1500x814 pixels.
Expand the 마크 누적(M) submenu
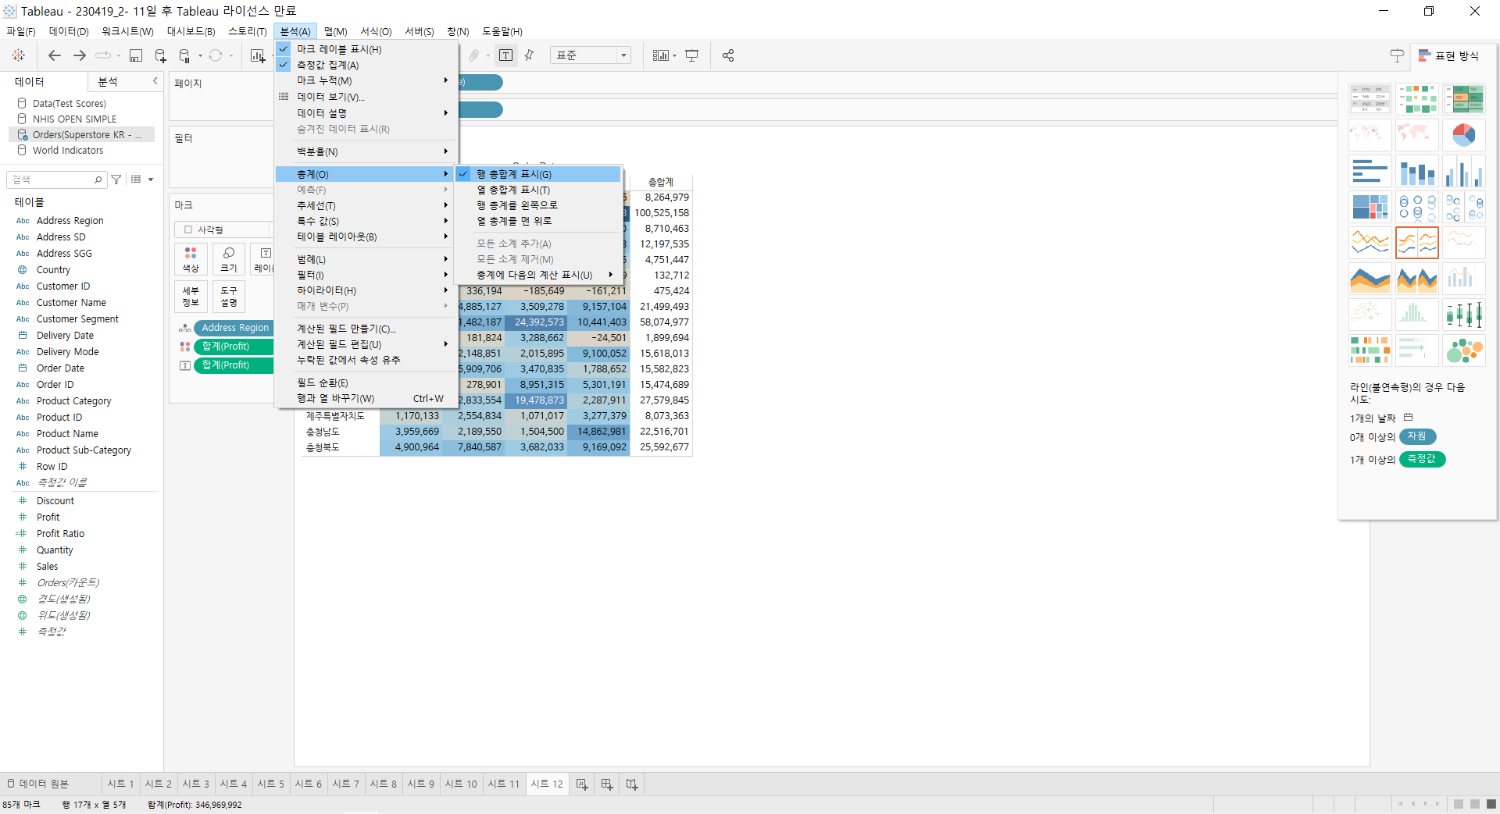tap(366, 81)
